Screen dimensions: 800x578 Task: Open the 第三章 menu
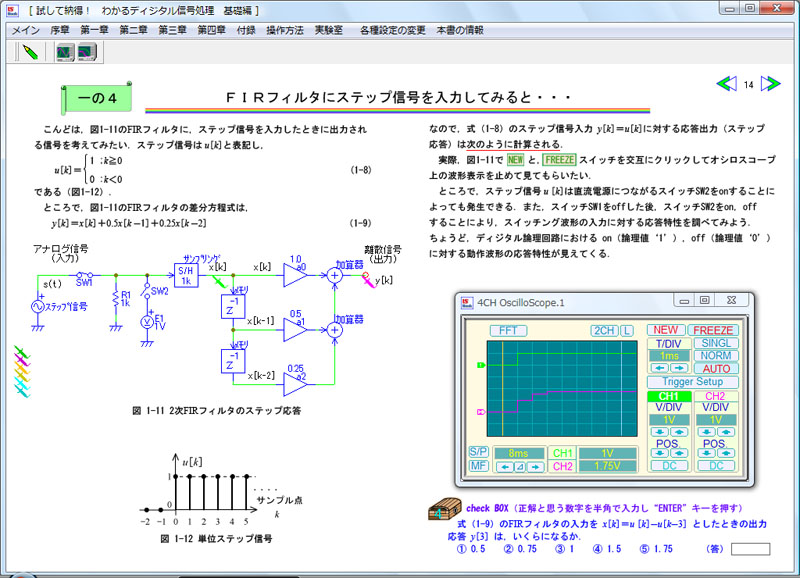pos(172,30)
